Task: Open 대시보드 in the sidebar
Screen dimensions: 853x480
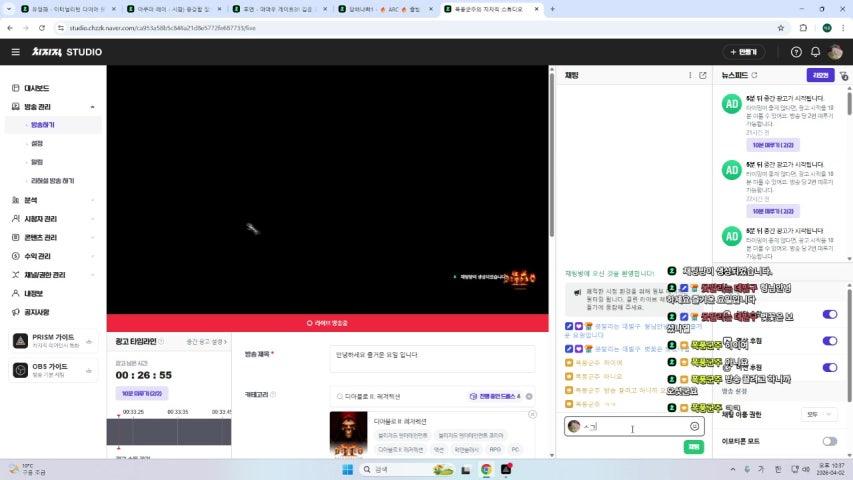Action: [x=36, y=88]
